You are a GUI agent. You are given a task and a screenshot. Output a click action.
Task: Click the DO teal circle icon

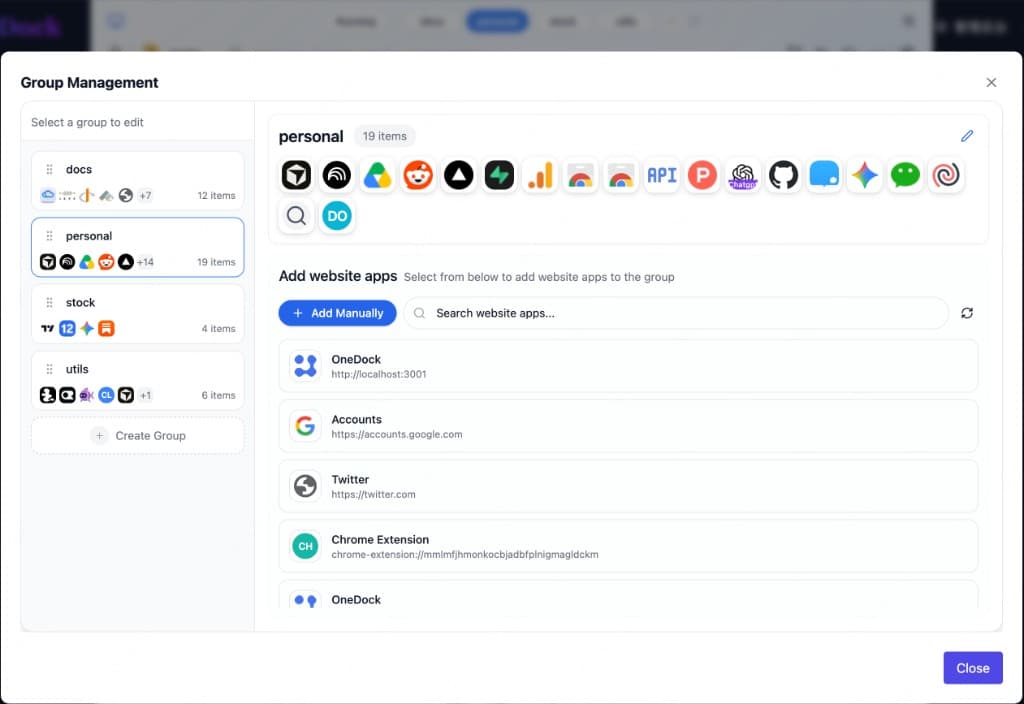337,216
